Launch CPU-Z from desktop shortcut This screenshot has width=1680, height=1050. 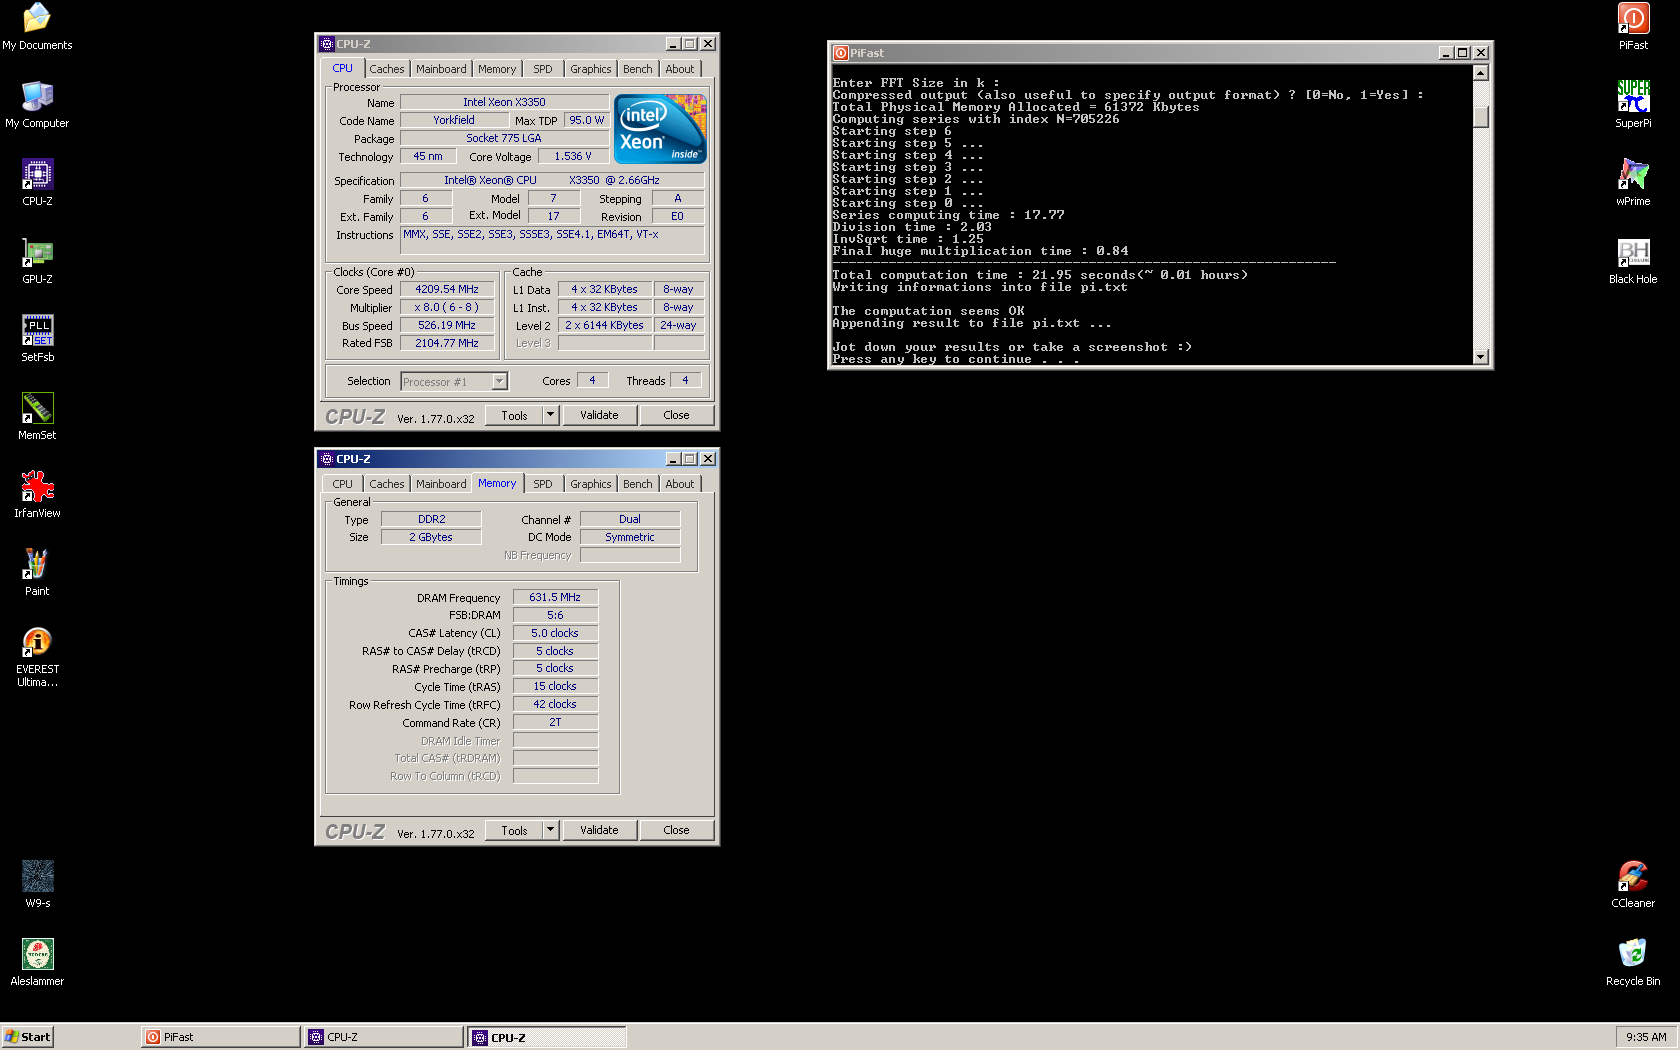coord(37,183)
